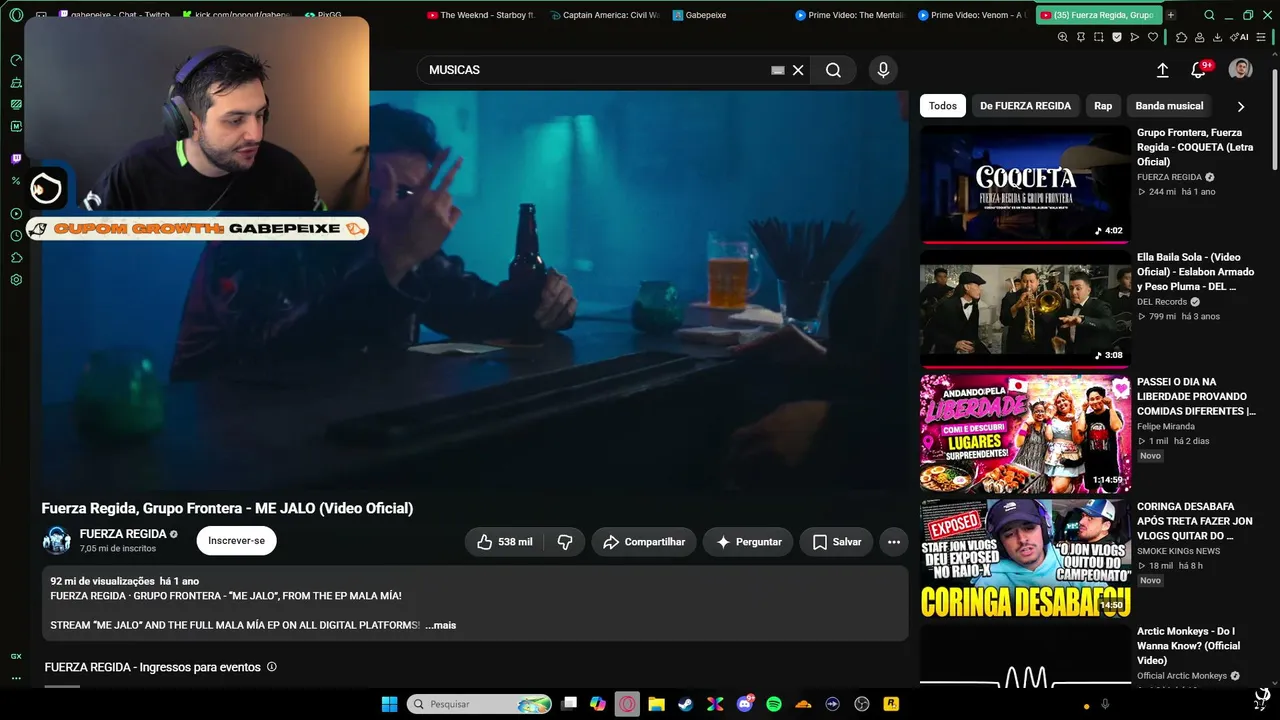Open the Arctic Monkeys Do I Wanna Know title
The width and height of the screenshot is (1280, 720).
[x=1188, y=646]
